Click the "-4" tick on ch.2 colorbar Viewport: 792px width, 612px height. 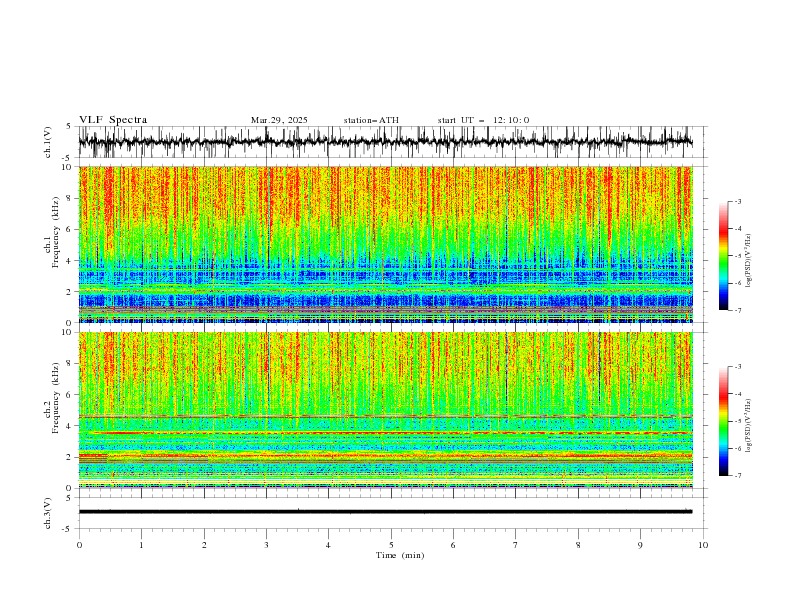[x=738, y=394]
